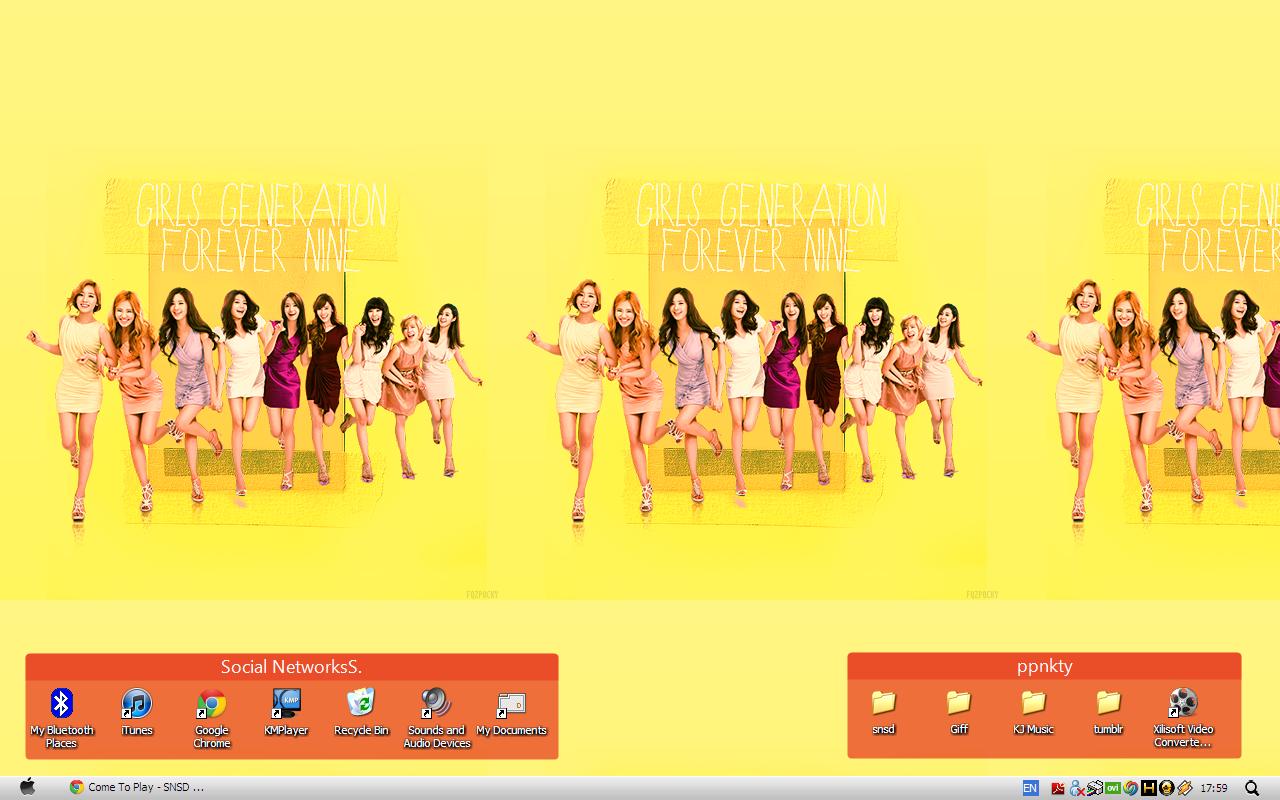Click the green ovi tray icon
Viewport: 1280px width, 800px height.
click(x=1113, y=788)
